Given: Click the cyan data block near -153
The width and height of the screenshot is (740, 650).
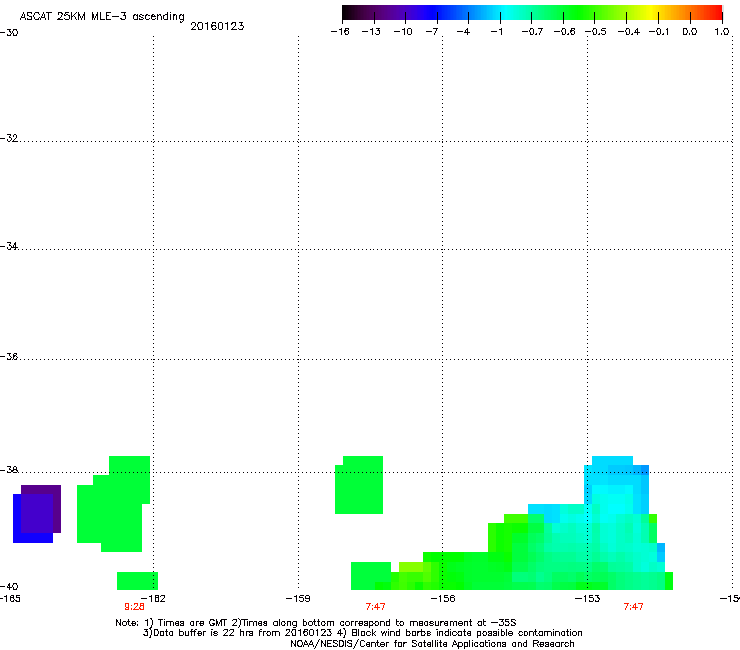Looking at the screenshot, I should point(616,485).
